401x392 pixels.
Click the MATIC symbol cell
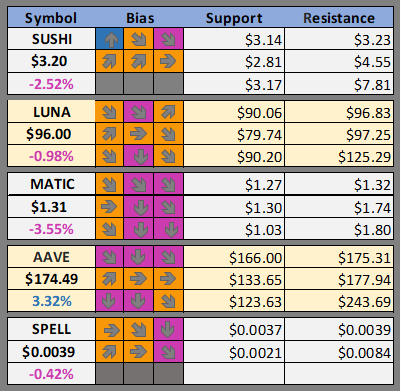tap(52, 184)
